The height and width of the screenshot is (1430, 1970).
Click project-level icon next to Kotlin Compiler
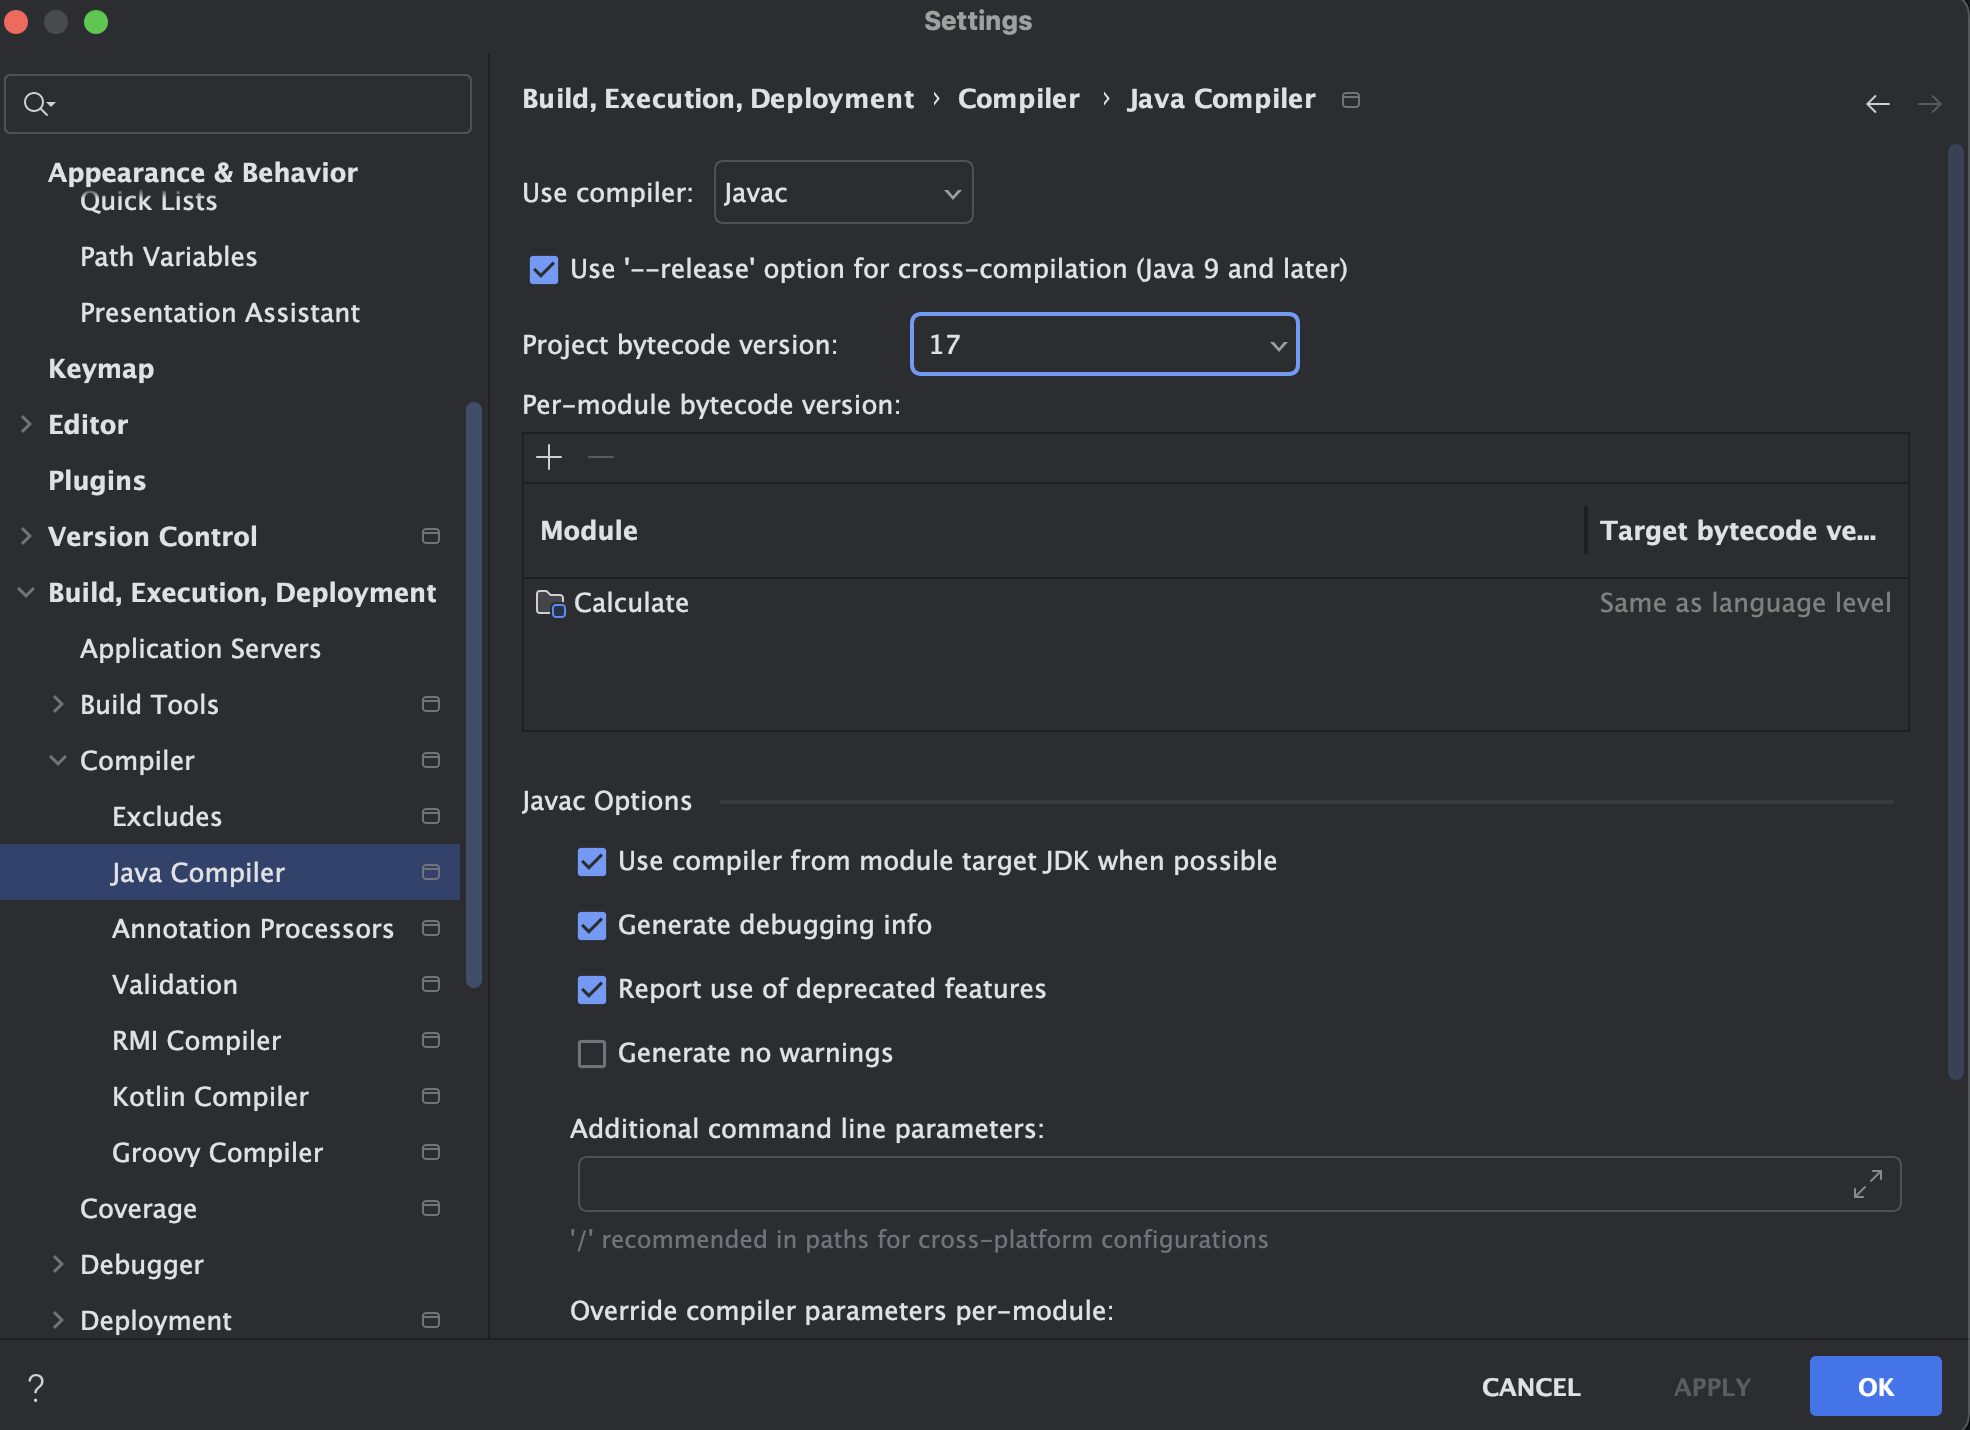click(431, 1096)
